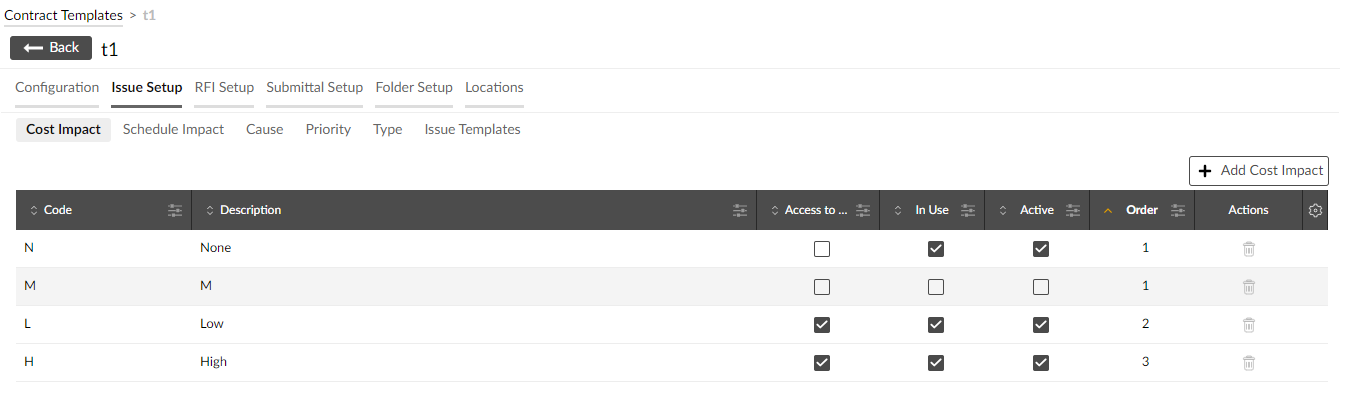The image size is (1346, 400).
Task: Sort by Description column arrows
Action: 210,210
